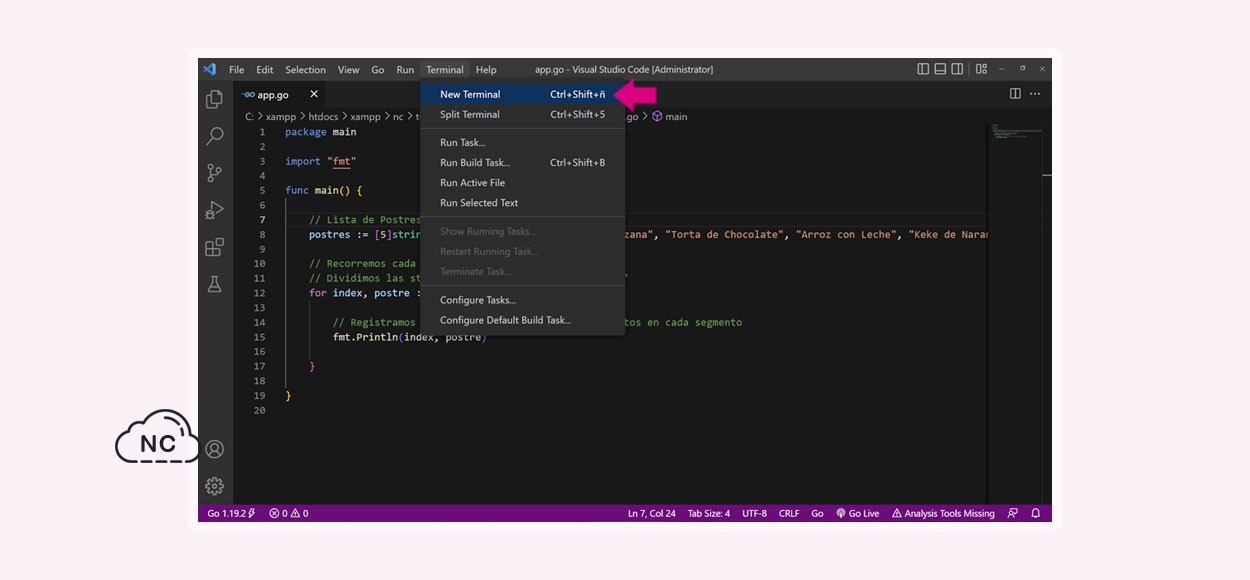Click errors and warnings count in status bar
The image size is (1250, 580).
289,513
